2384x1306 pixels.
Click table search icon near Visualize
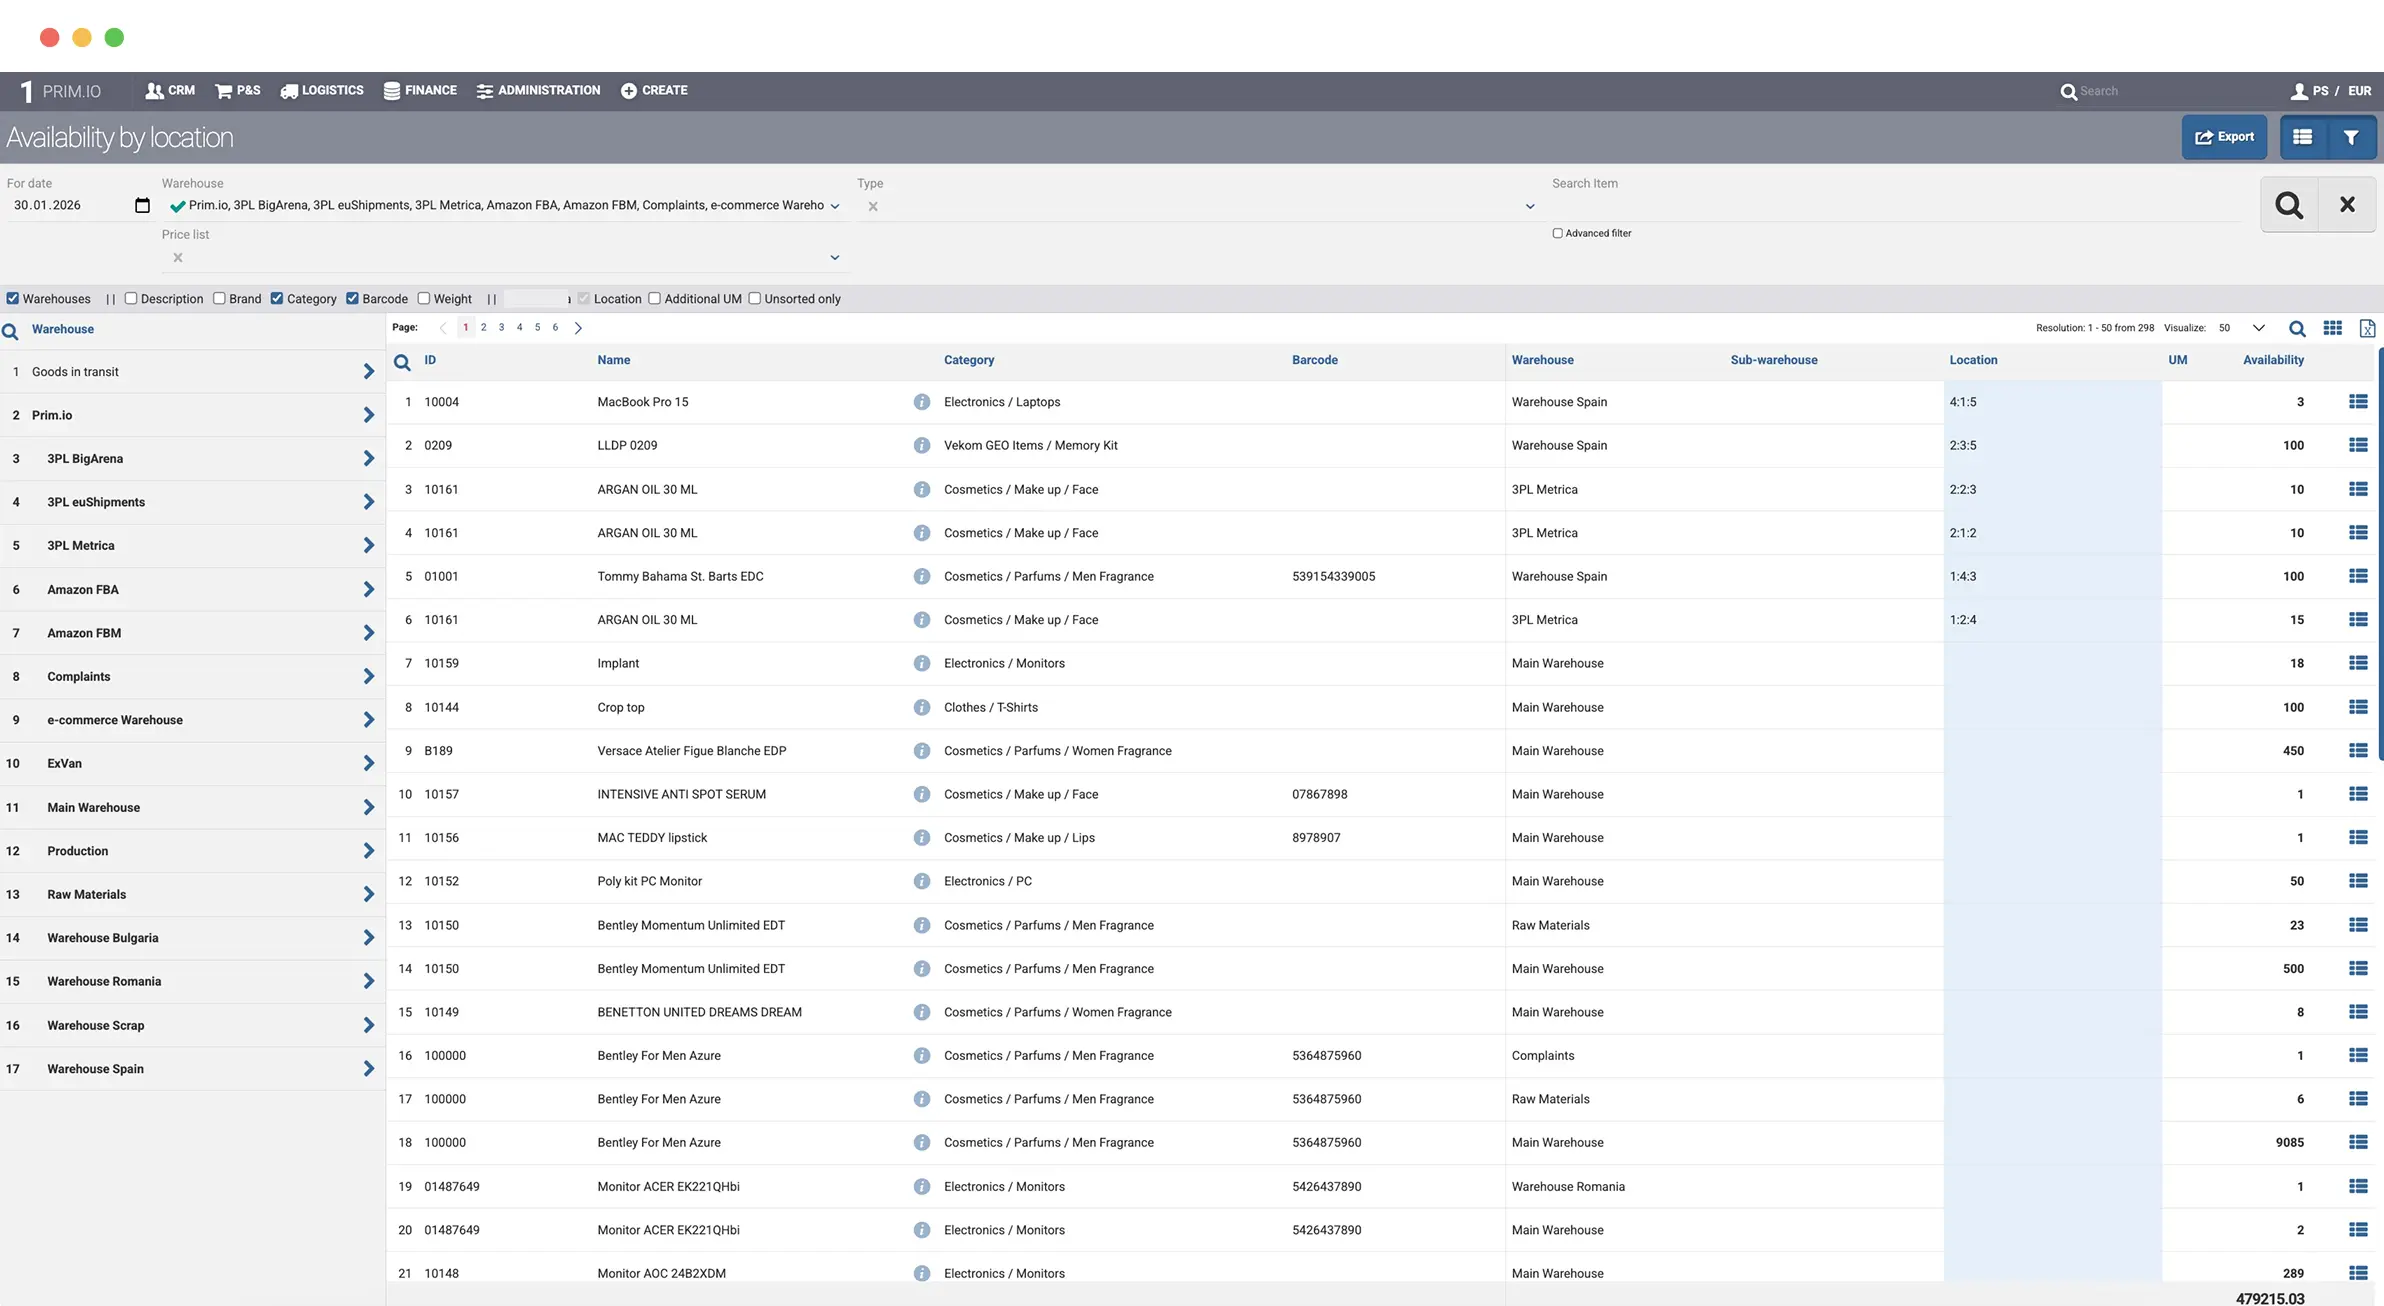(2297, 328)
